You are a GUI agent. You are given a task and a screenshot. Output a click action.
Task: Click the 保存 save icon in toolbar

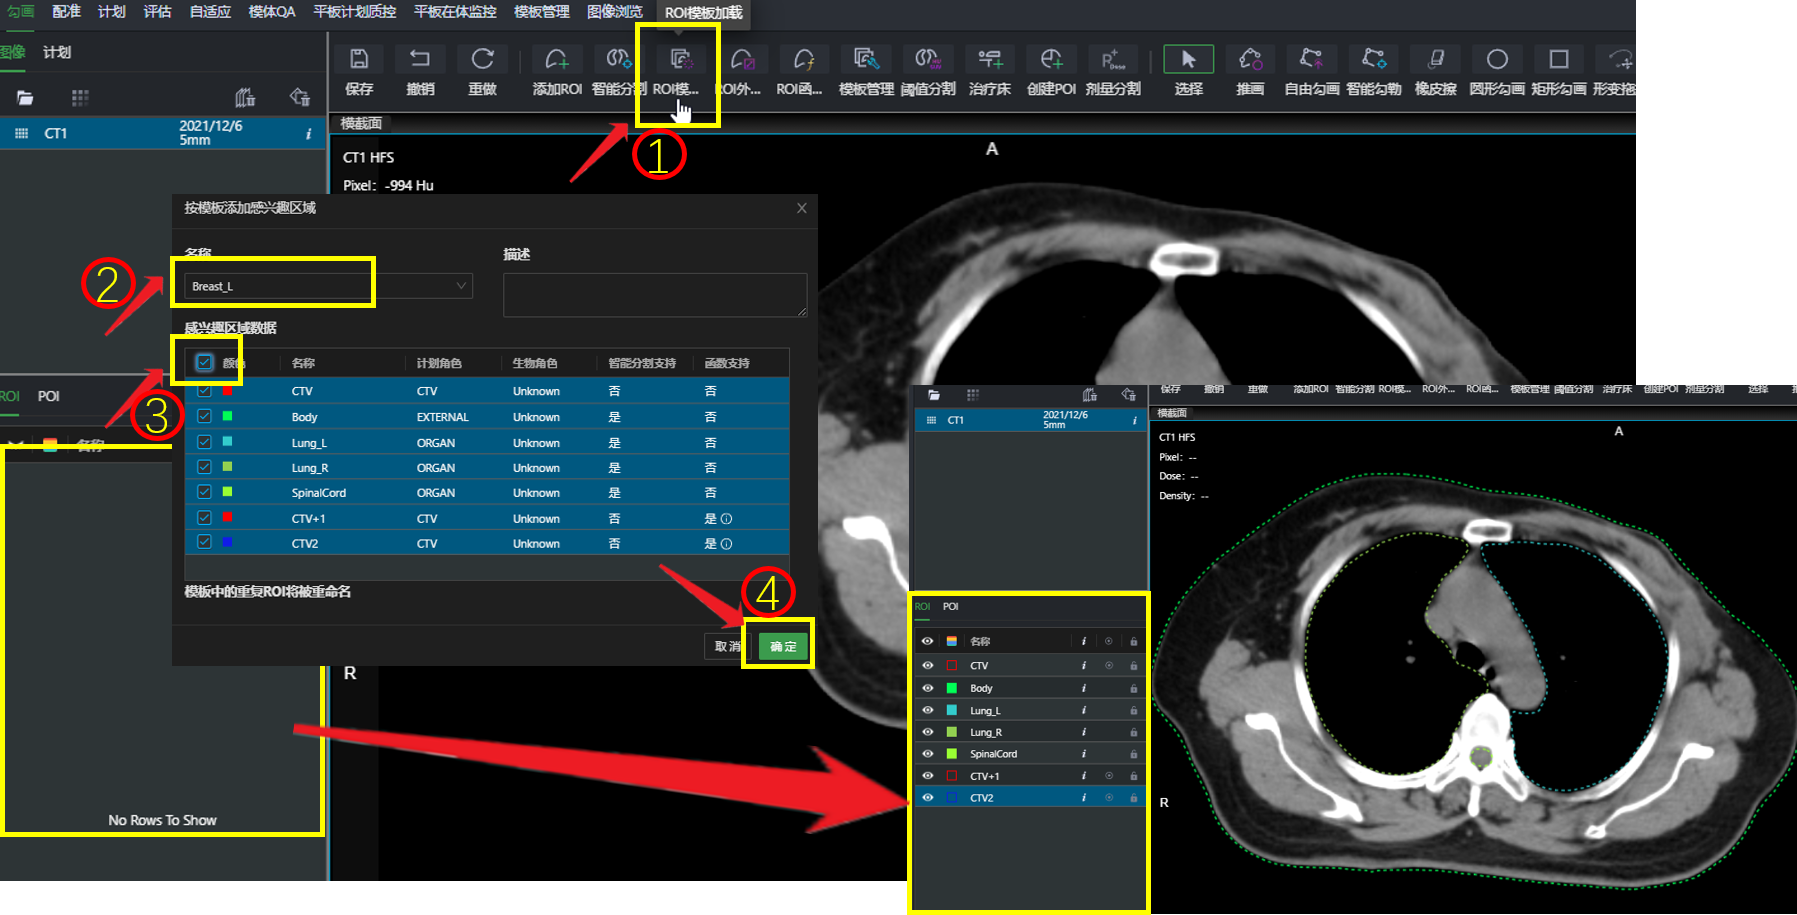click(359, 59)
